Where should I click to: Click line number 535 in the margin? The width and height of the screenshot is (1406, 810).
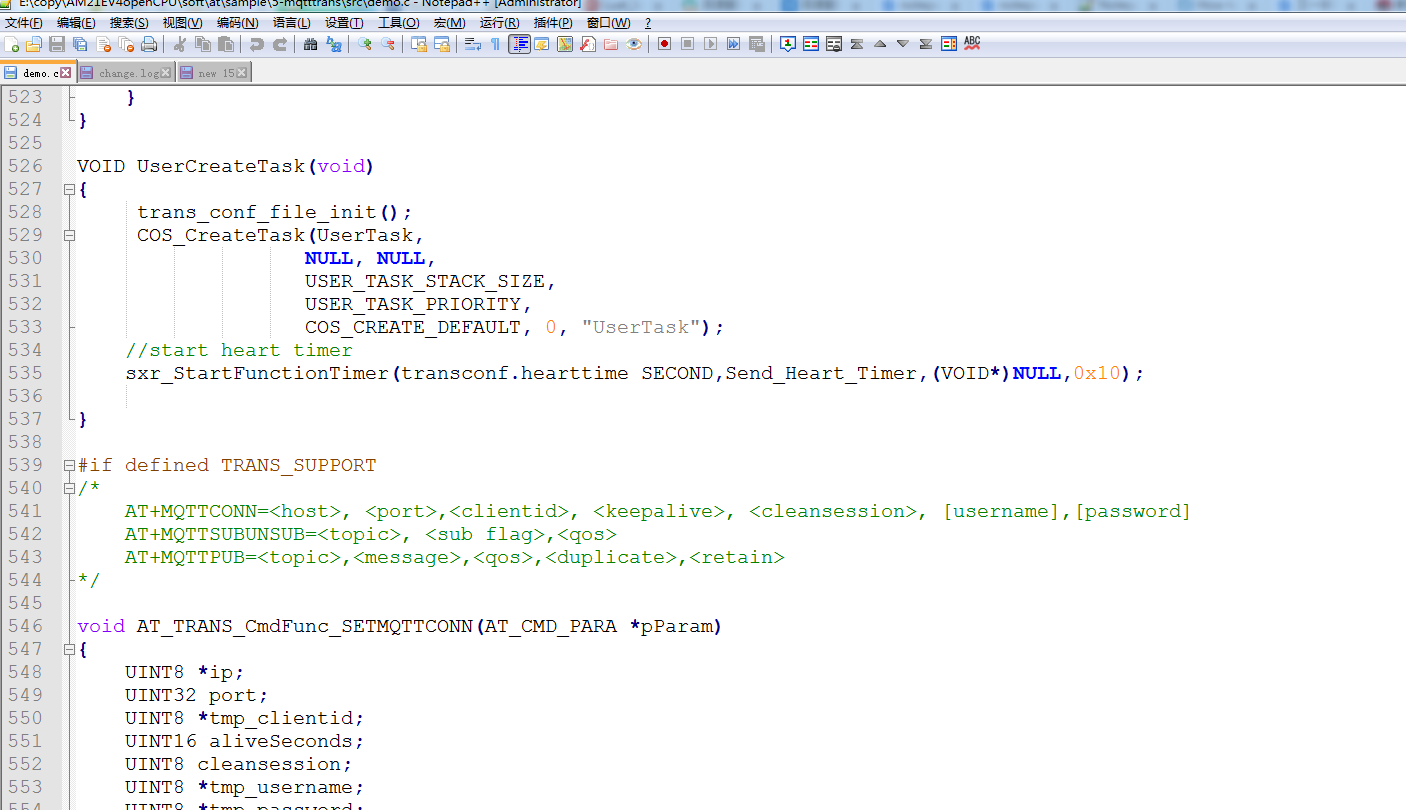pos(25,373)
